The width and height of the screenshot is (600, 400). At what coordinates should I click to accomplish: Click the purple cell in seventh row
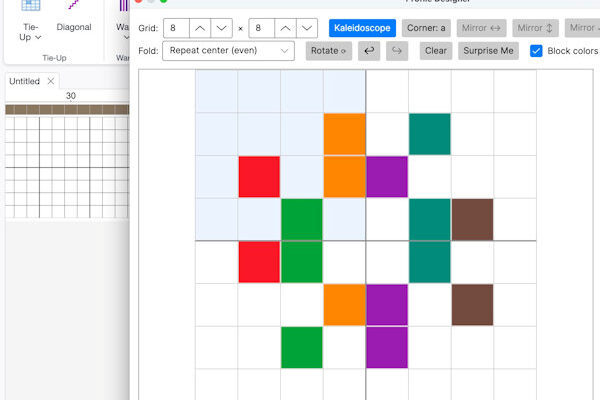click(x=387, y=348)
